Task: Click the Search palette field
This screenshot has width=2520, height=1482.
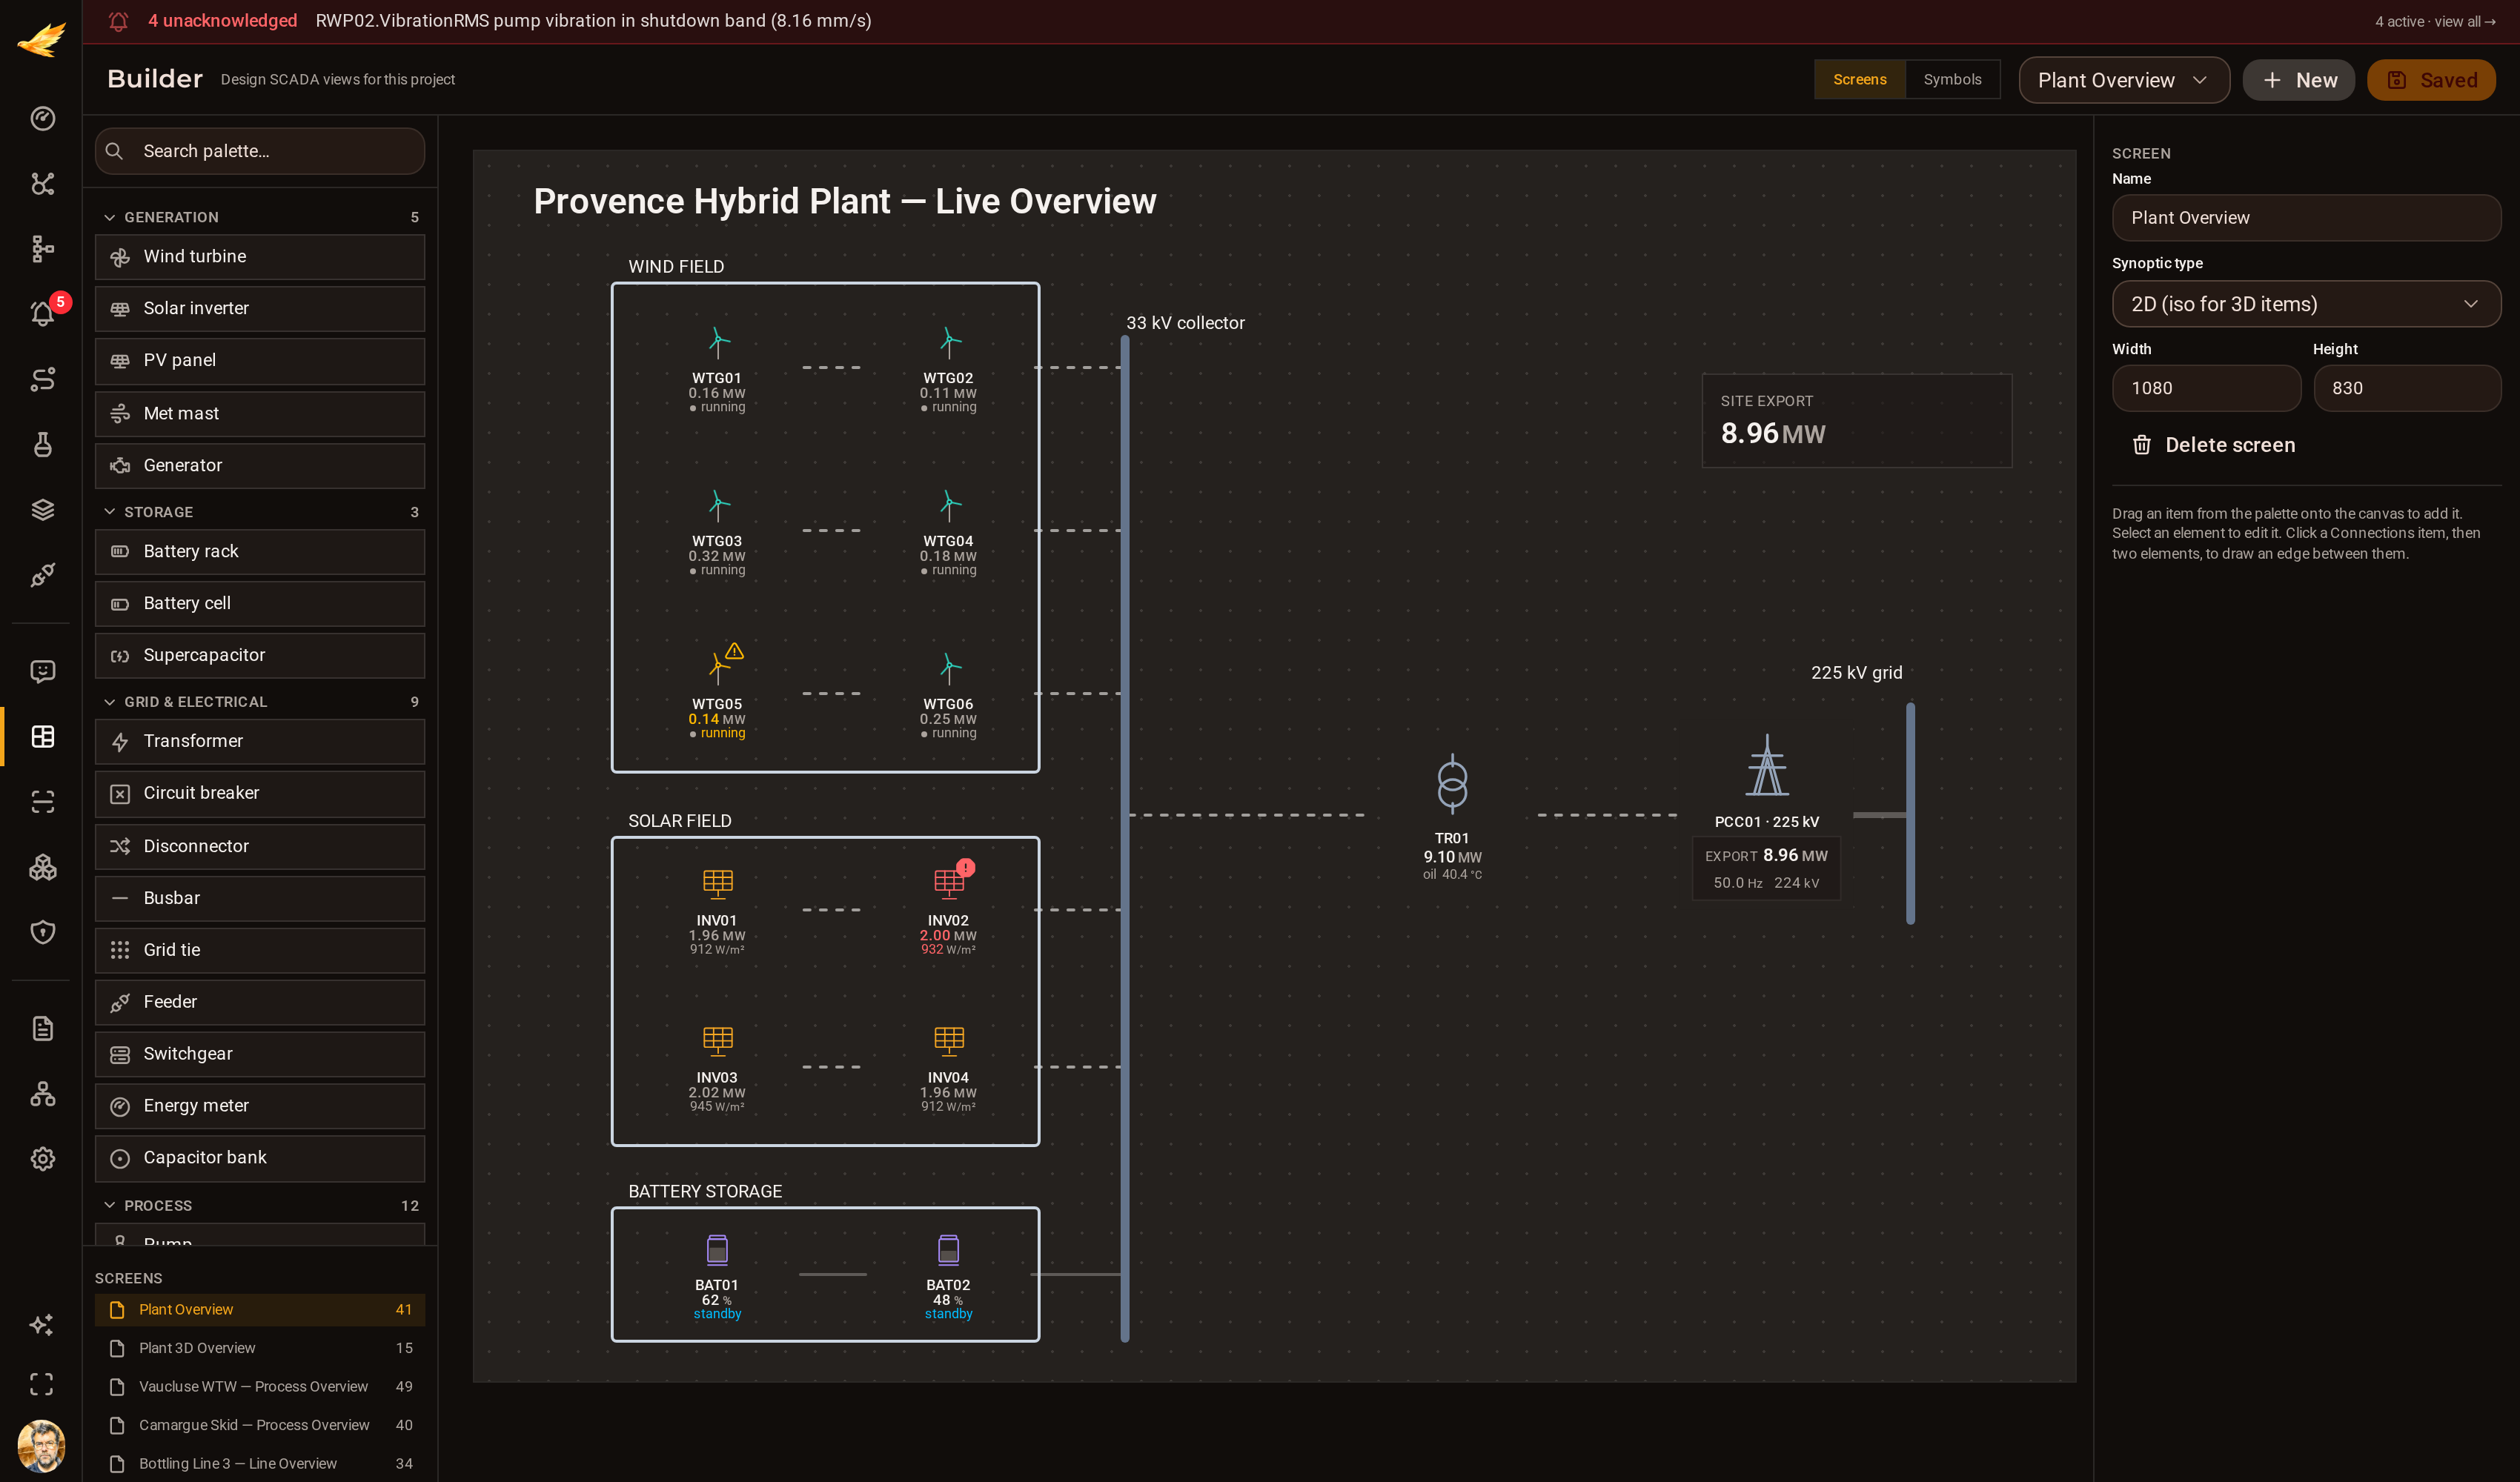Action: 260,151
